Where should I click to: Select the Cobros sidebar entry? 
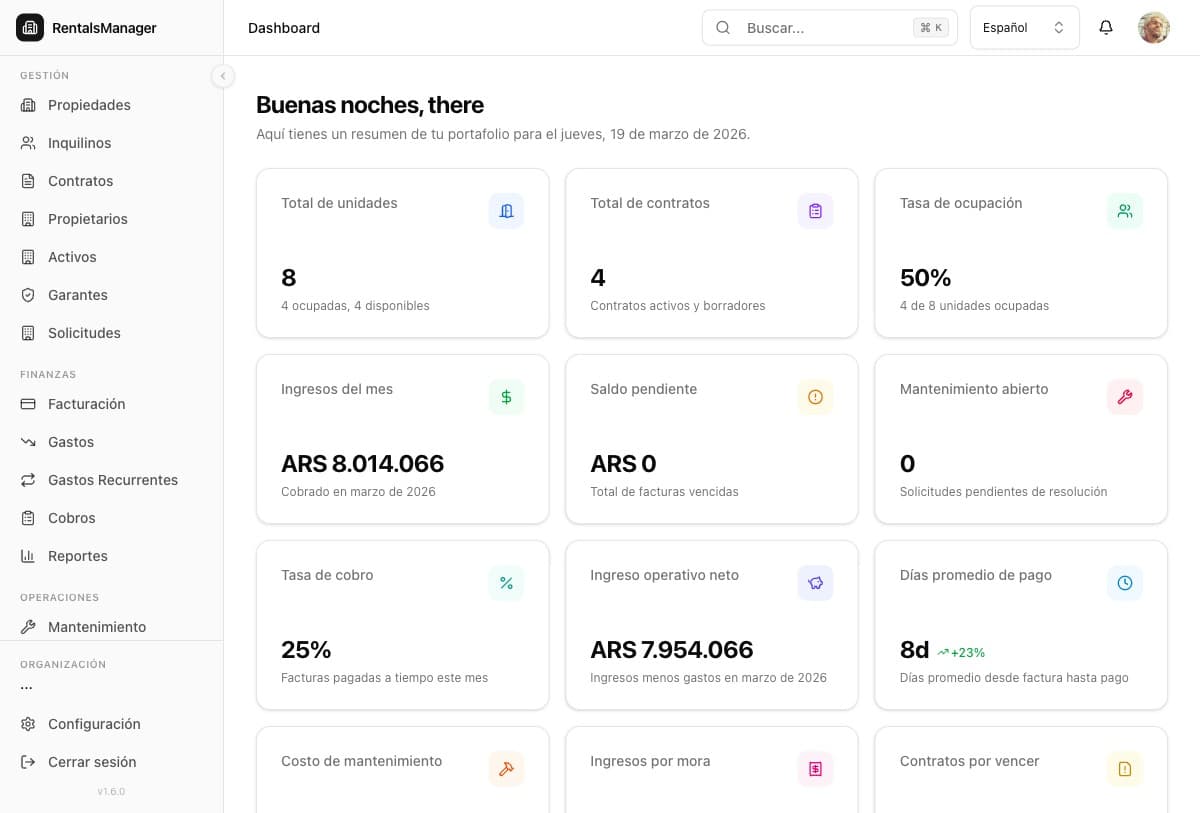tap(71, 518)
